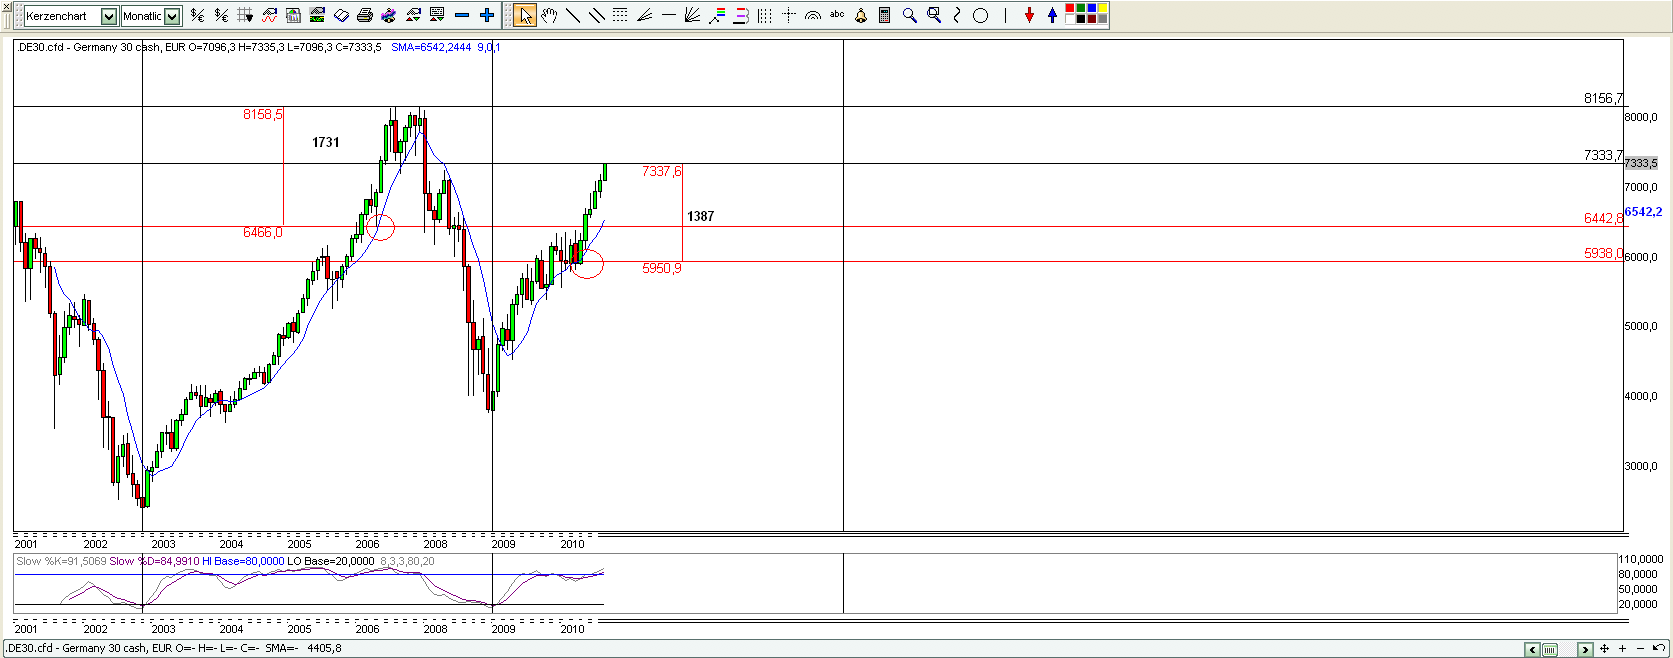The height and width of the screenshot is (658, 1673).
Task: Print the chart using printer icon
Action: [x=365, y=15]
